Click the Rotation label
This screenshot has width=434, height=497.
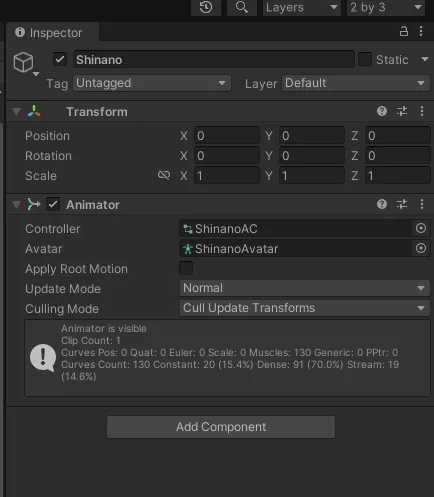click(x=48, y=156)
